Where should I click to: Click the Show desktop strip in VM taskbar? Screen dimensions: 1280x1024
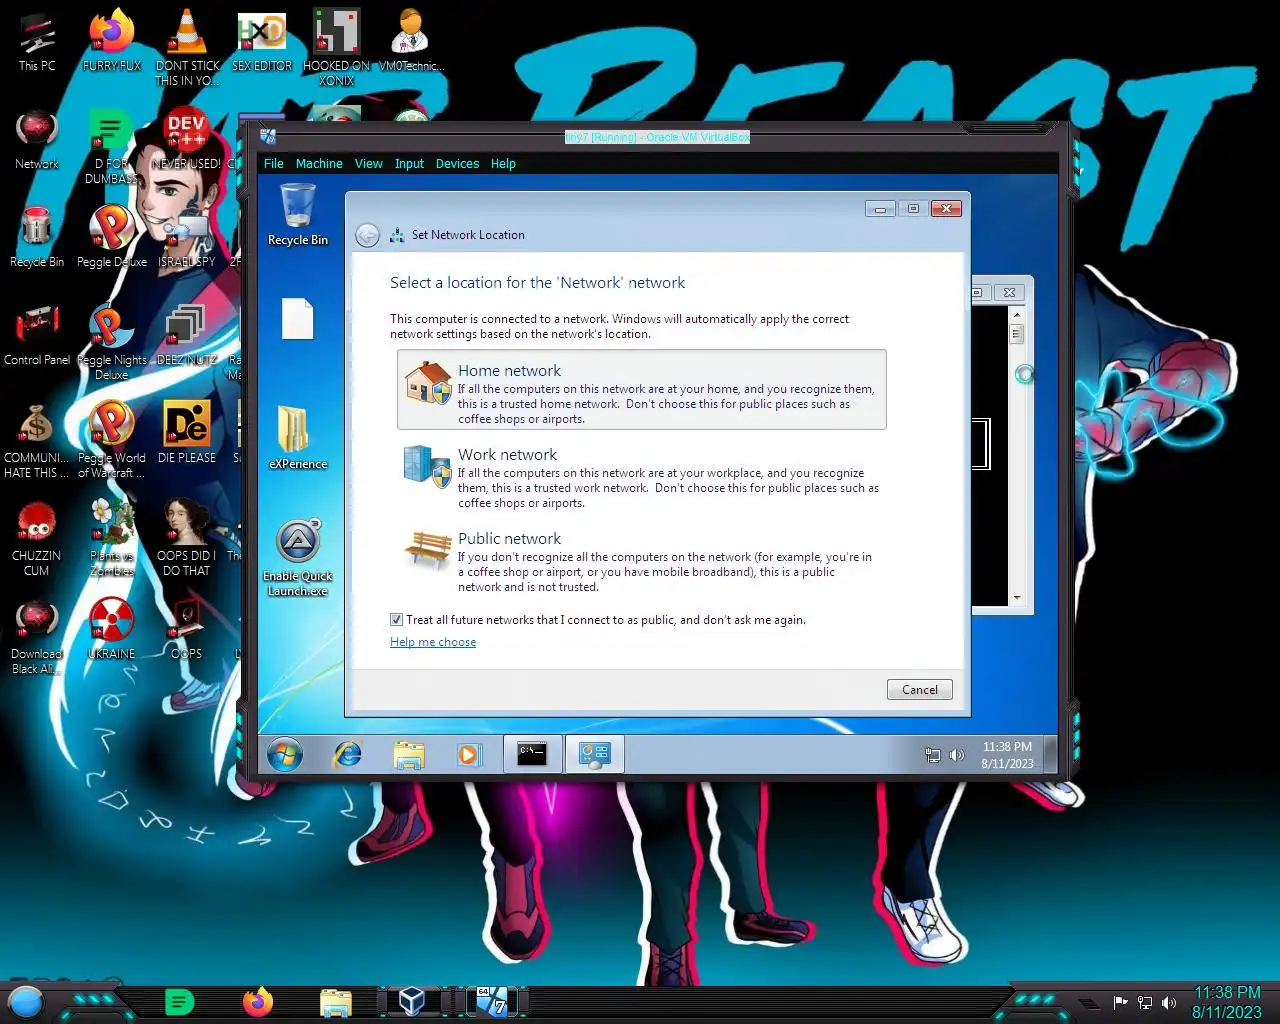pos(1050,754)
